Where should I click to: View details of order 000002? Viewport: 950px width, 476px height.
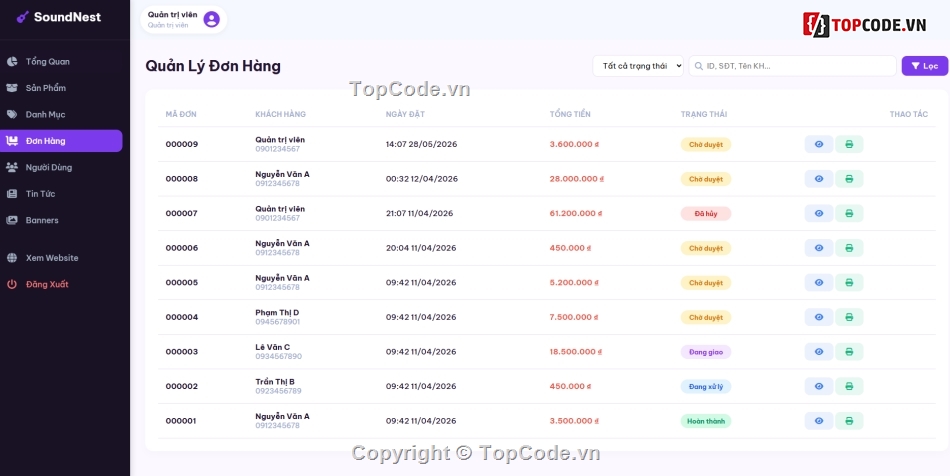(819, 386)
